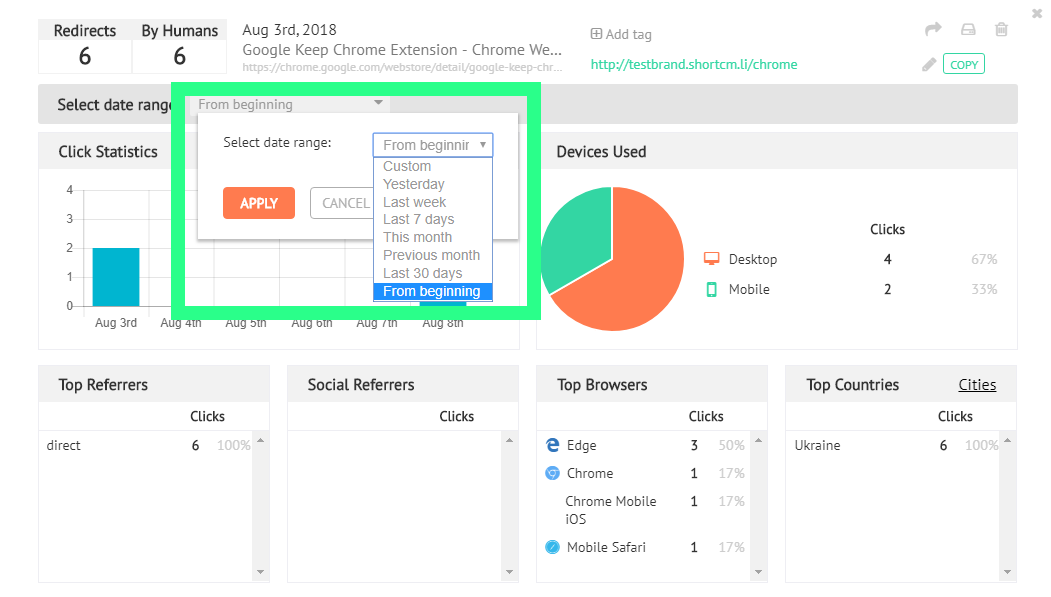This screenshot has width=1051, height=597.
Task: Click the Edge browser name
Action: (581, 446)
